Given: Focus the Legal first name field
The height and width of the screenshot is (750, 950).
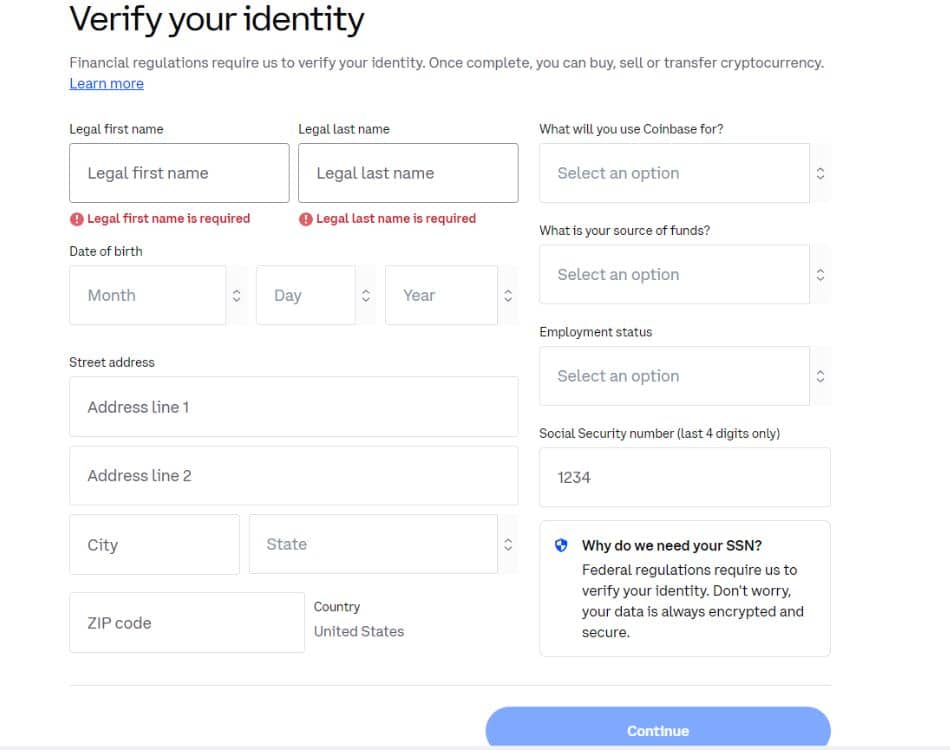Looking at the screenshot, I should click(179, 173).
